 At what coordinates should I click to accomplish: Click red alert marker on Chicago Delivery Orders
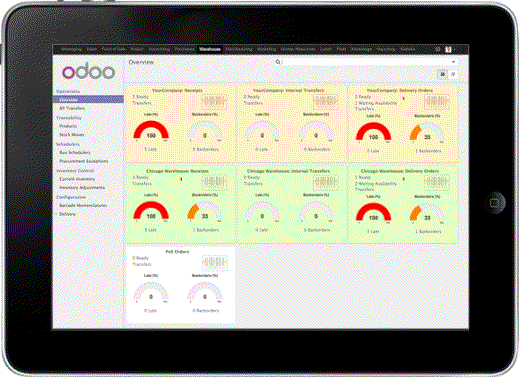(403, 179)
